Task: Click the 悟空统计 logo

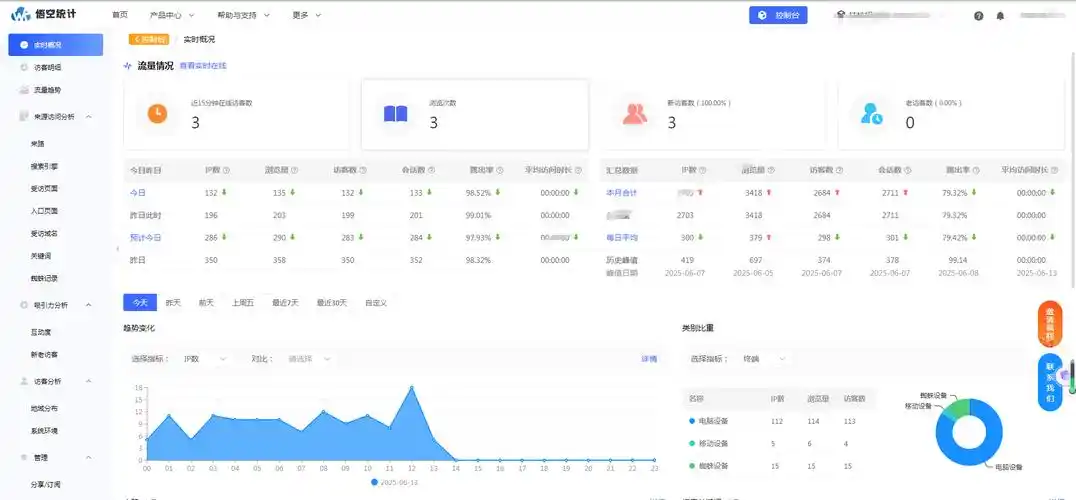Action: tap(44, 14)
